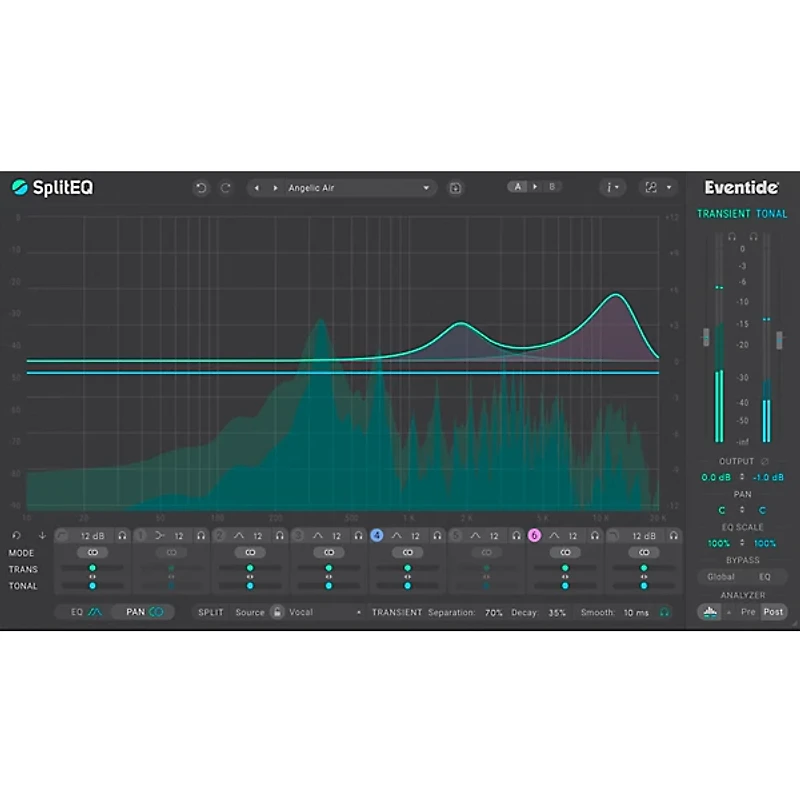Expand the settings dropdown at toolbar right

coord(668,187)
